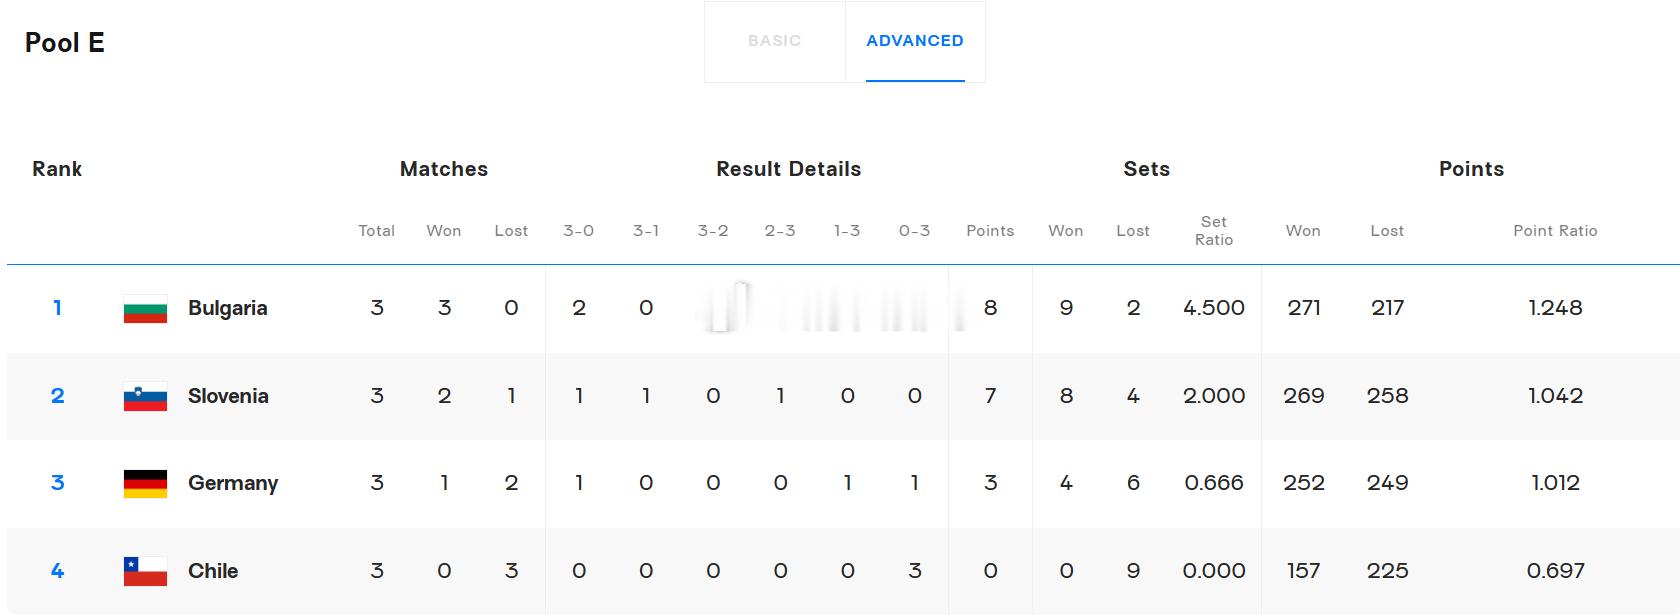Viewport: 1680px width, 615px height.
Task: Click rank number 3 beside Germany
Action: (x=57, y=483)
